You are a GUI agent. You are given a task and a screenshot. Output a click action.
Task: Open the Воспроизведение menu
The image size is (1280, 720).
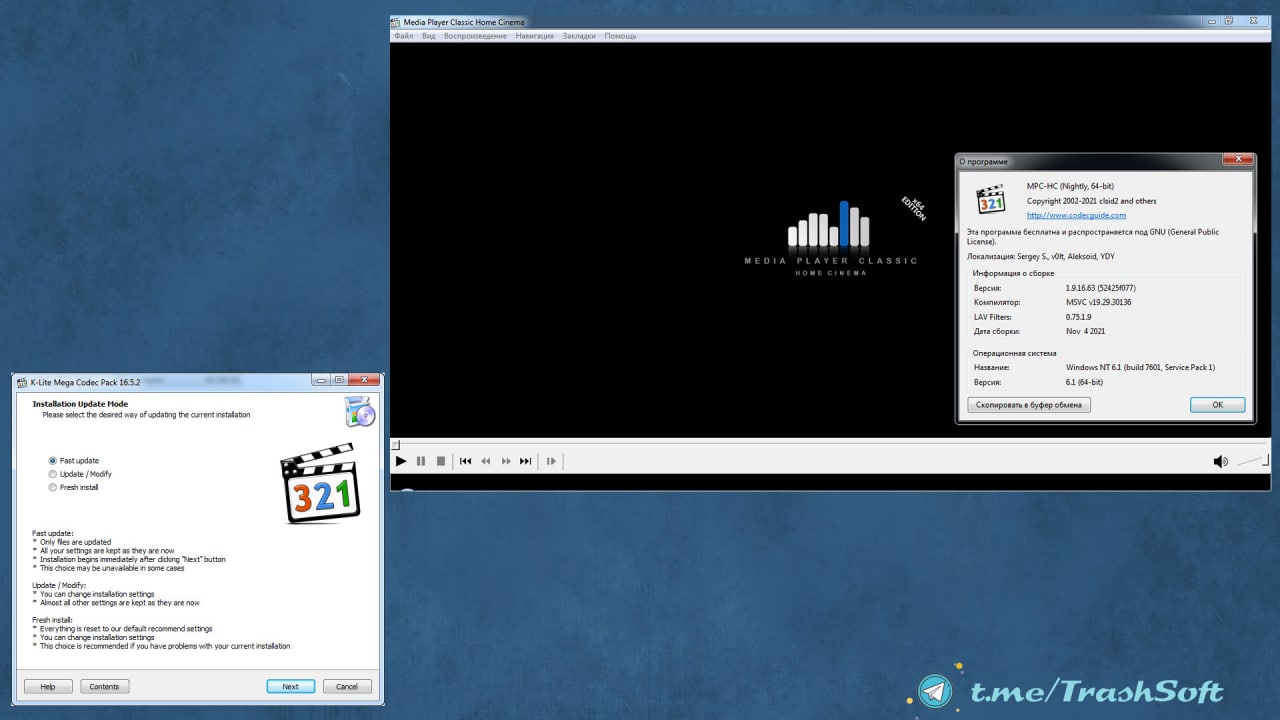[475, 36]
